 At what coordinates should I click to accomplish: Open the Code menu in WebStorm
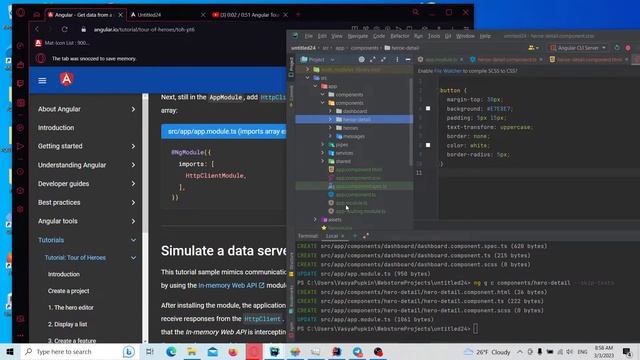click(x=379, y=36)
